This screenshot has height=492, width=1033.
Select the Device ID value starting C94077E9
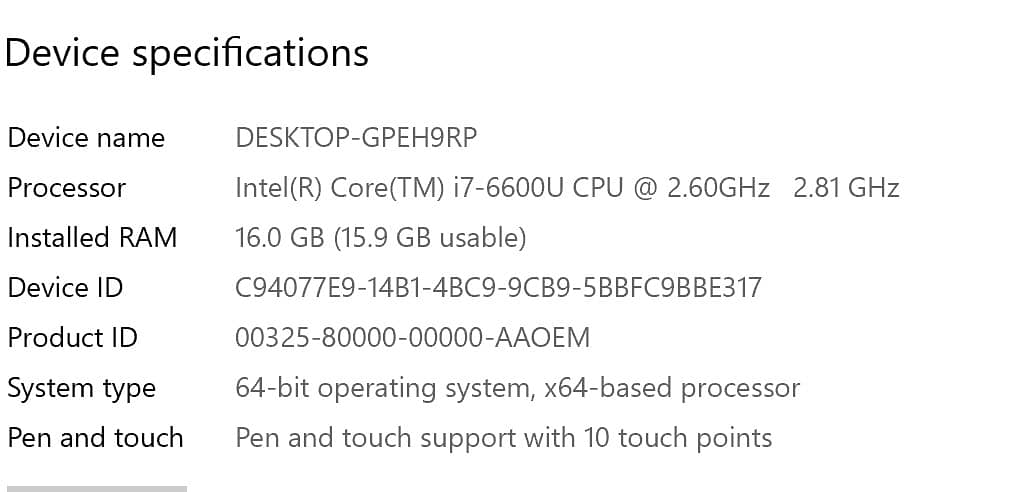(498, 288)
